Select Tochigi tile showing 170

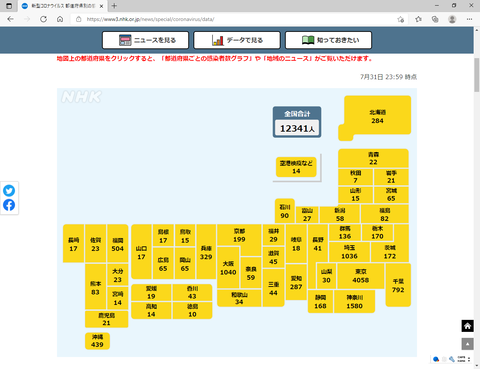377,233
